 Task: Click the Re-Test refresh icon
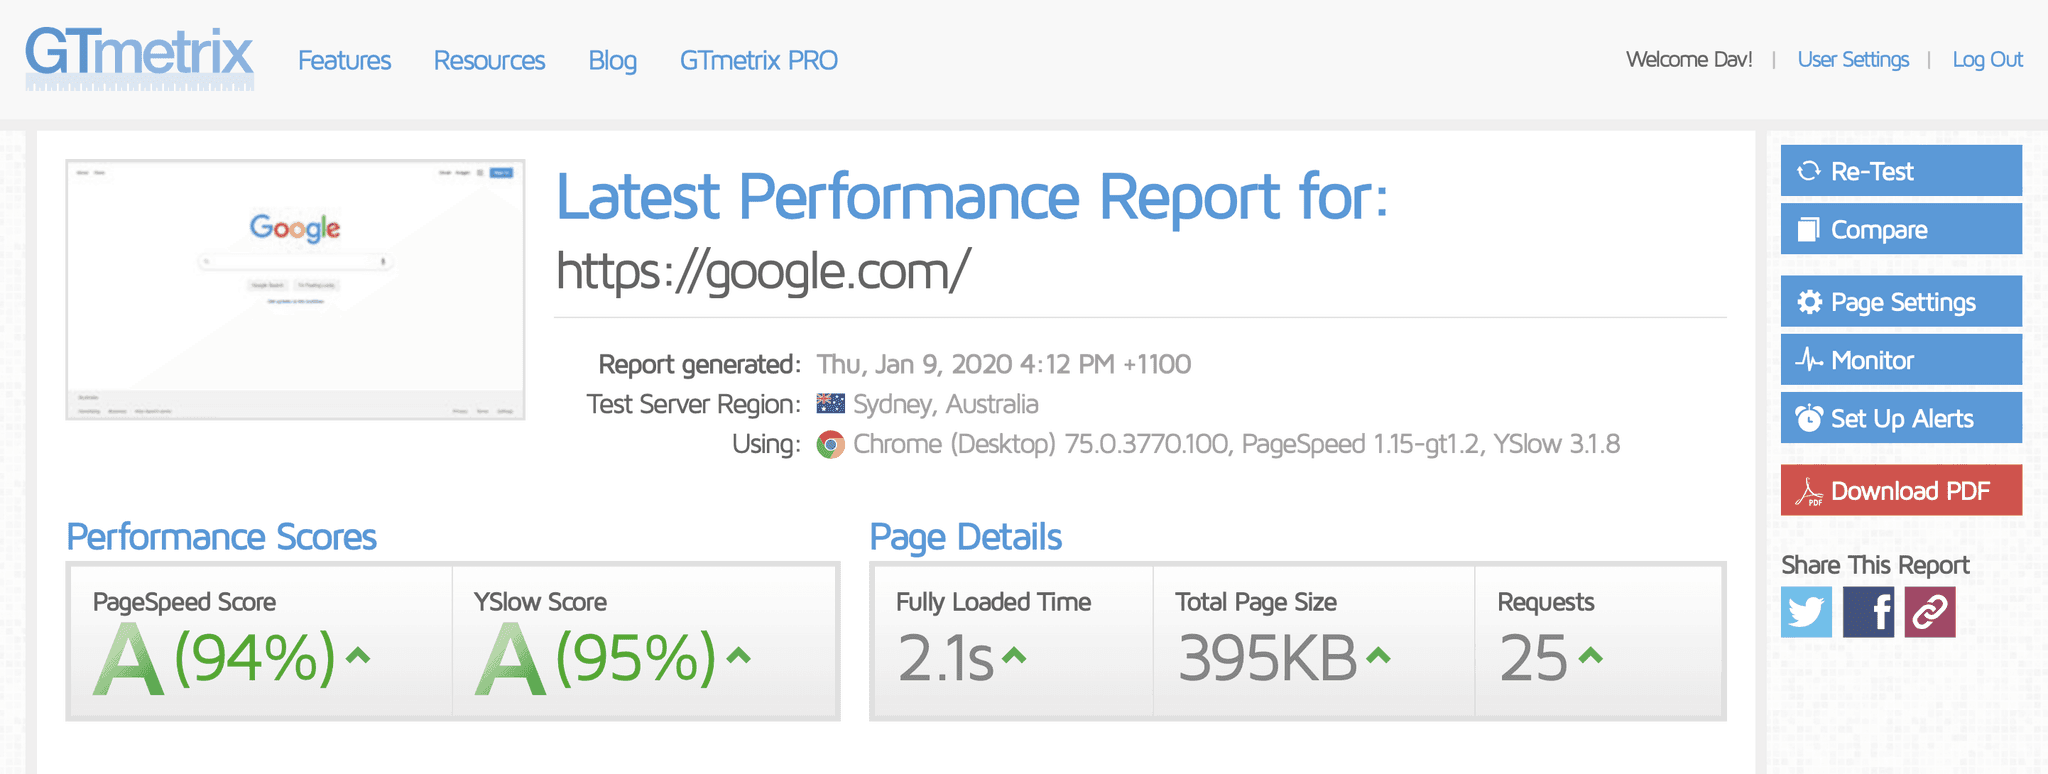pos(1810,171)
